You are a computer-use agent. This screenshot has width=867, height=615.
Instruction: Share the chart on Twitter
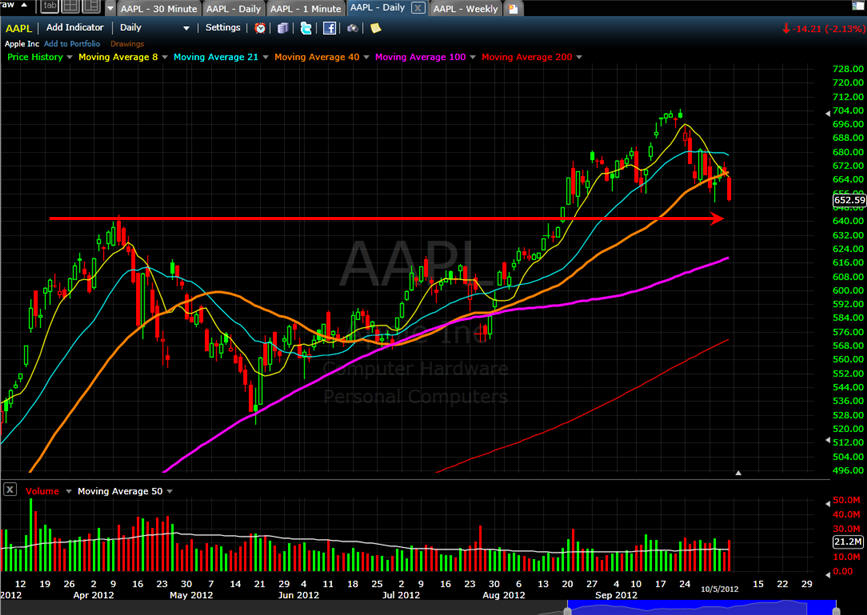[306, 28]
